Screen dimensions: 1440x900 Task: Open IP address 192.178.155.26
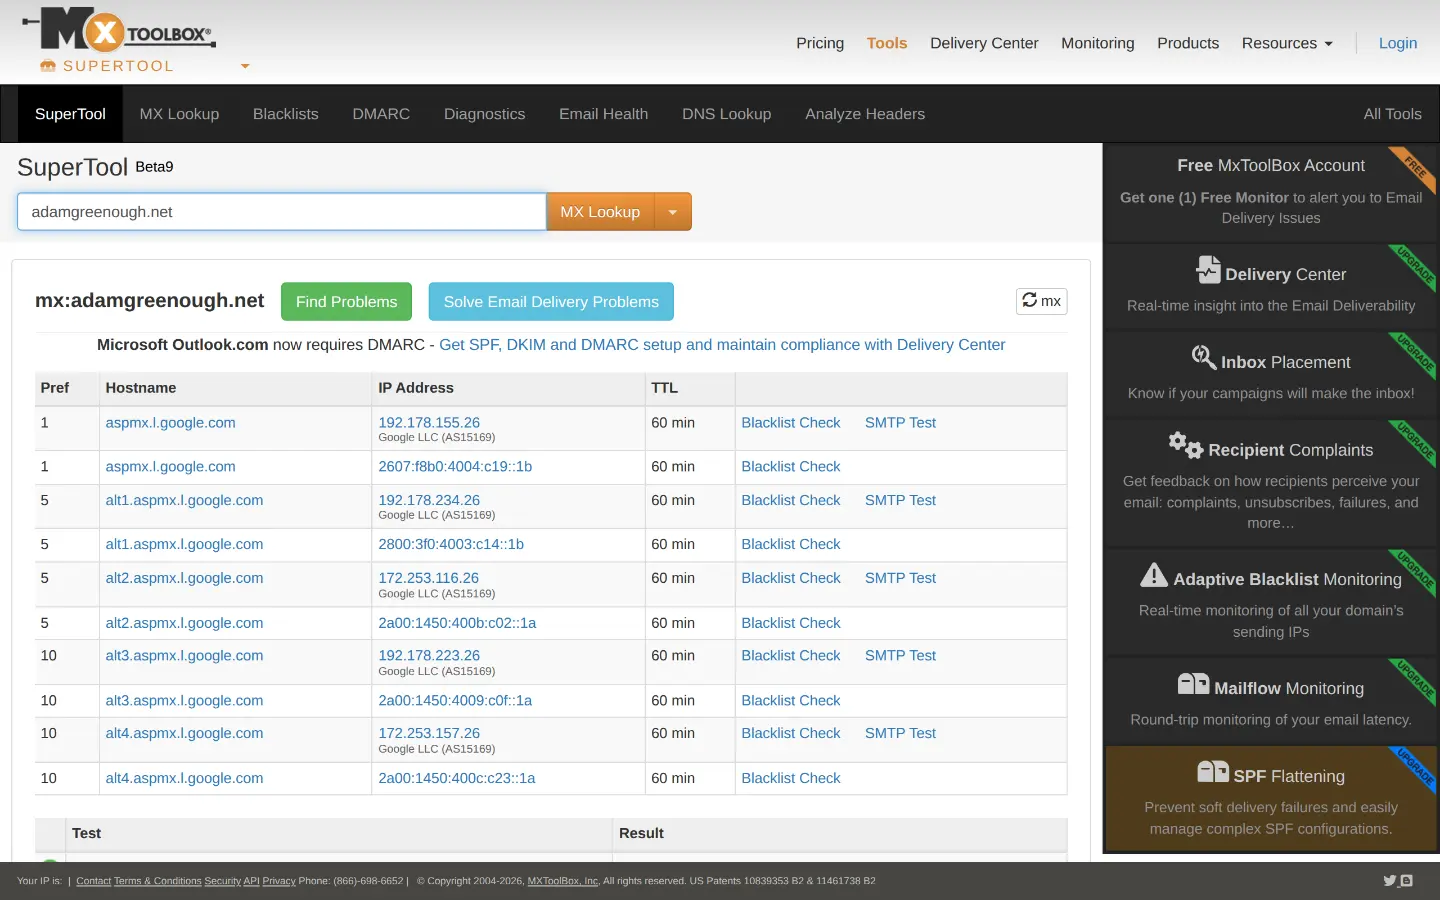[429, 423]
